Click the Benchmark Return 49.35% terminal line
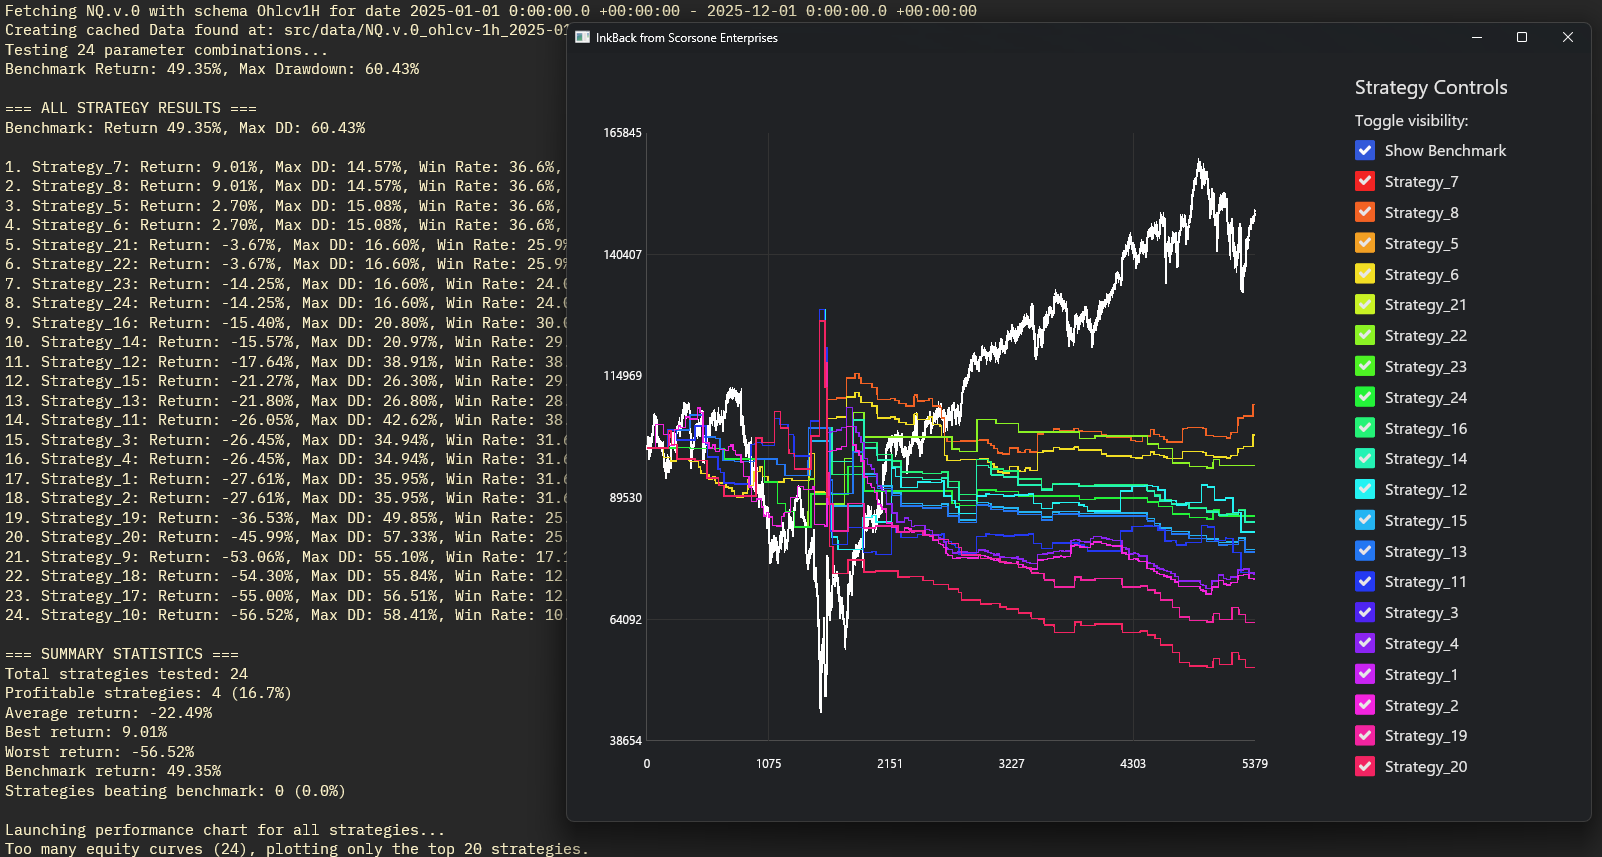The width and height of the screenshot is (1602, 857). (212, 69)
